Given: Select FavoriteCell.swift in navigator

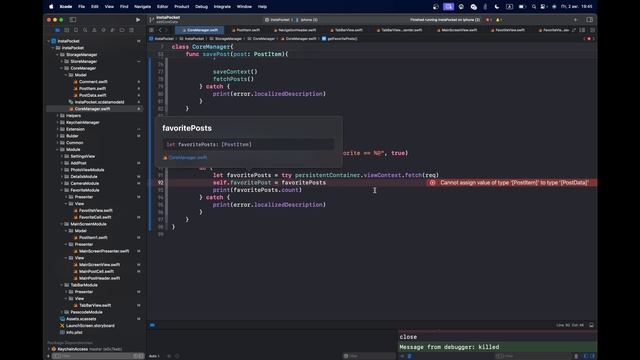Looking at the screenshot, I should pos(95,217).
